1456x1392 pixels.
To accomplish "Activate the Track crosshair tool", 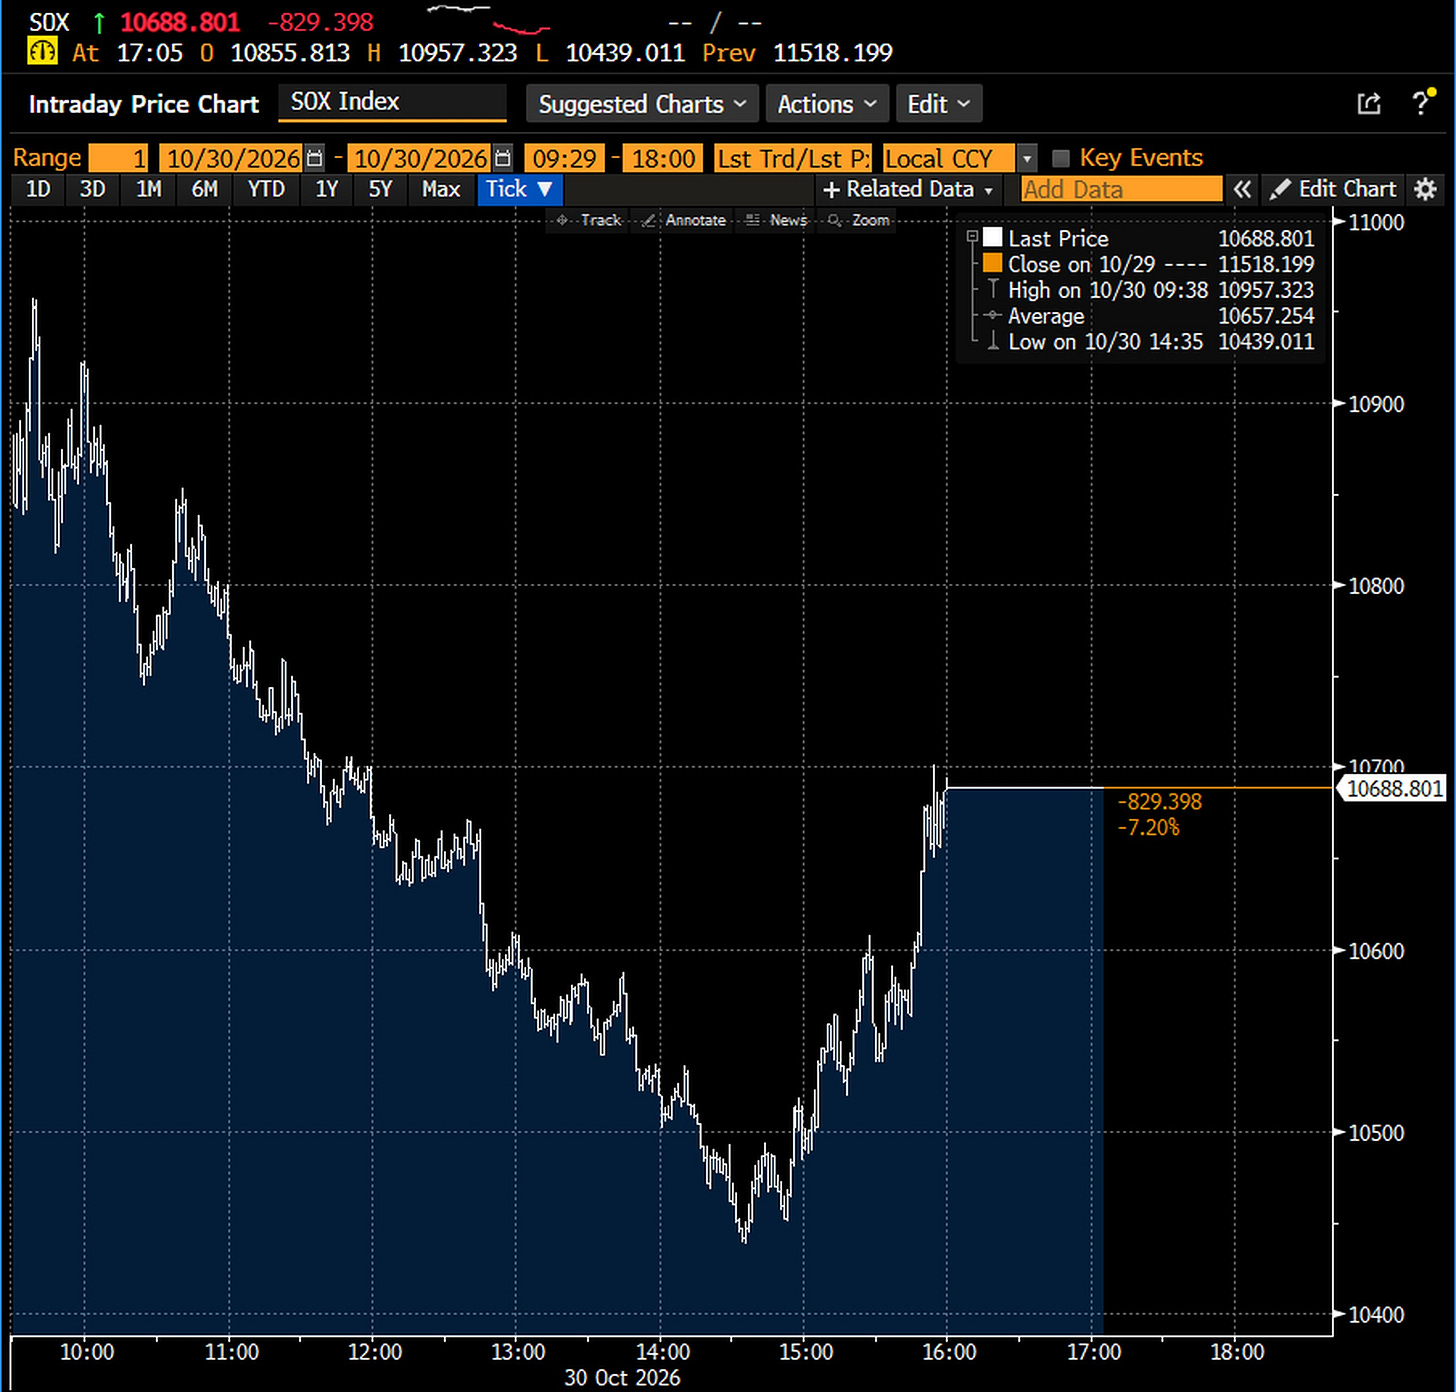I will click(589, 220).
